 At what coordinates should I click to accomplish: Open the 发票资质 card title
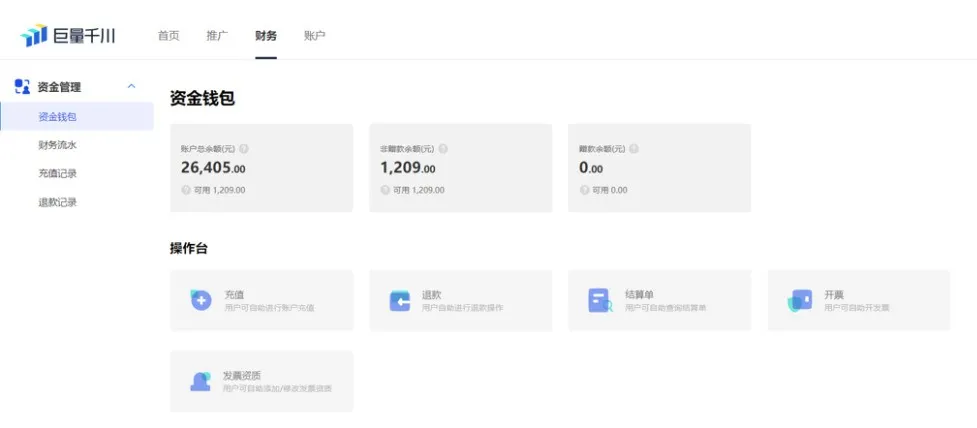[x=242, y=376]
